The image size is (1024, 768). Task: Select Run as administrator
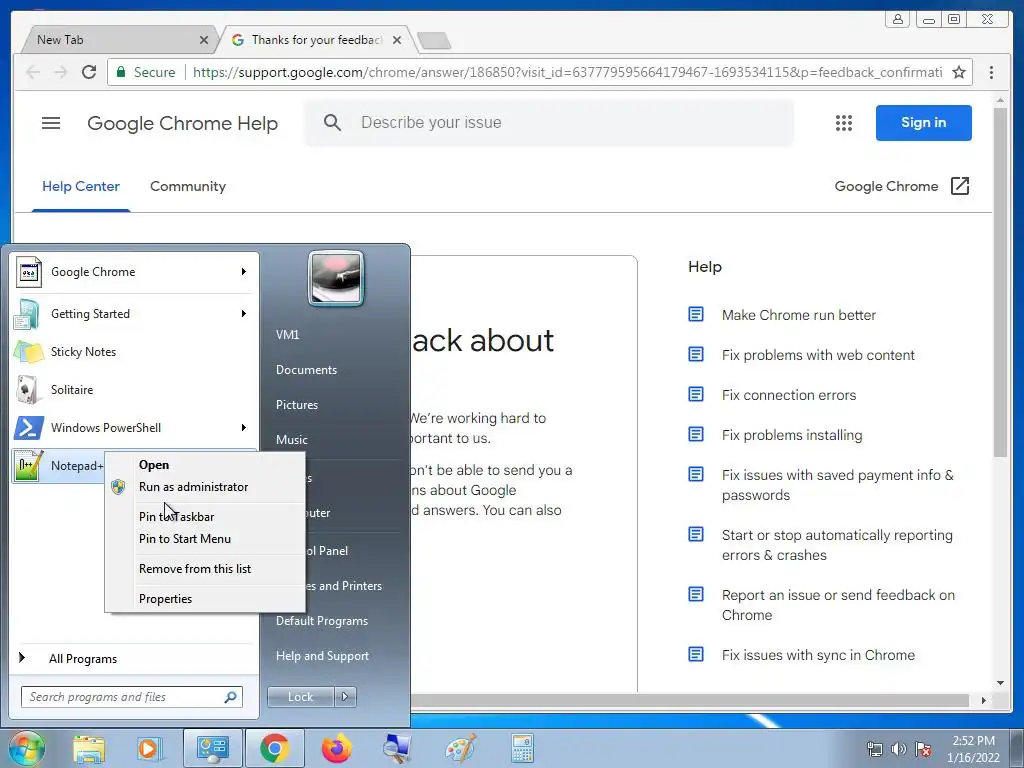coord(193,487)
